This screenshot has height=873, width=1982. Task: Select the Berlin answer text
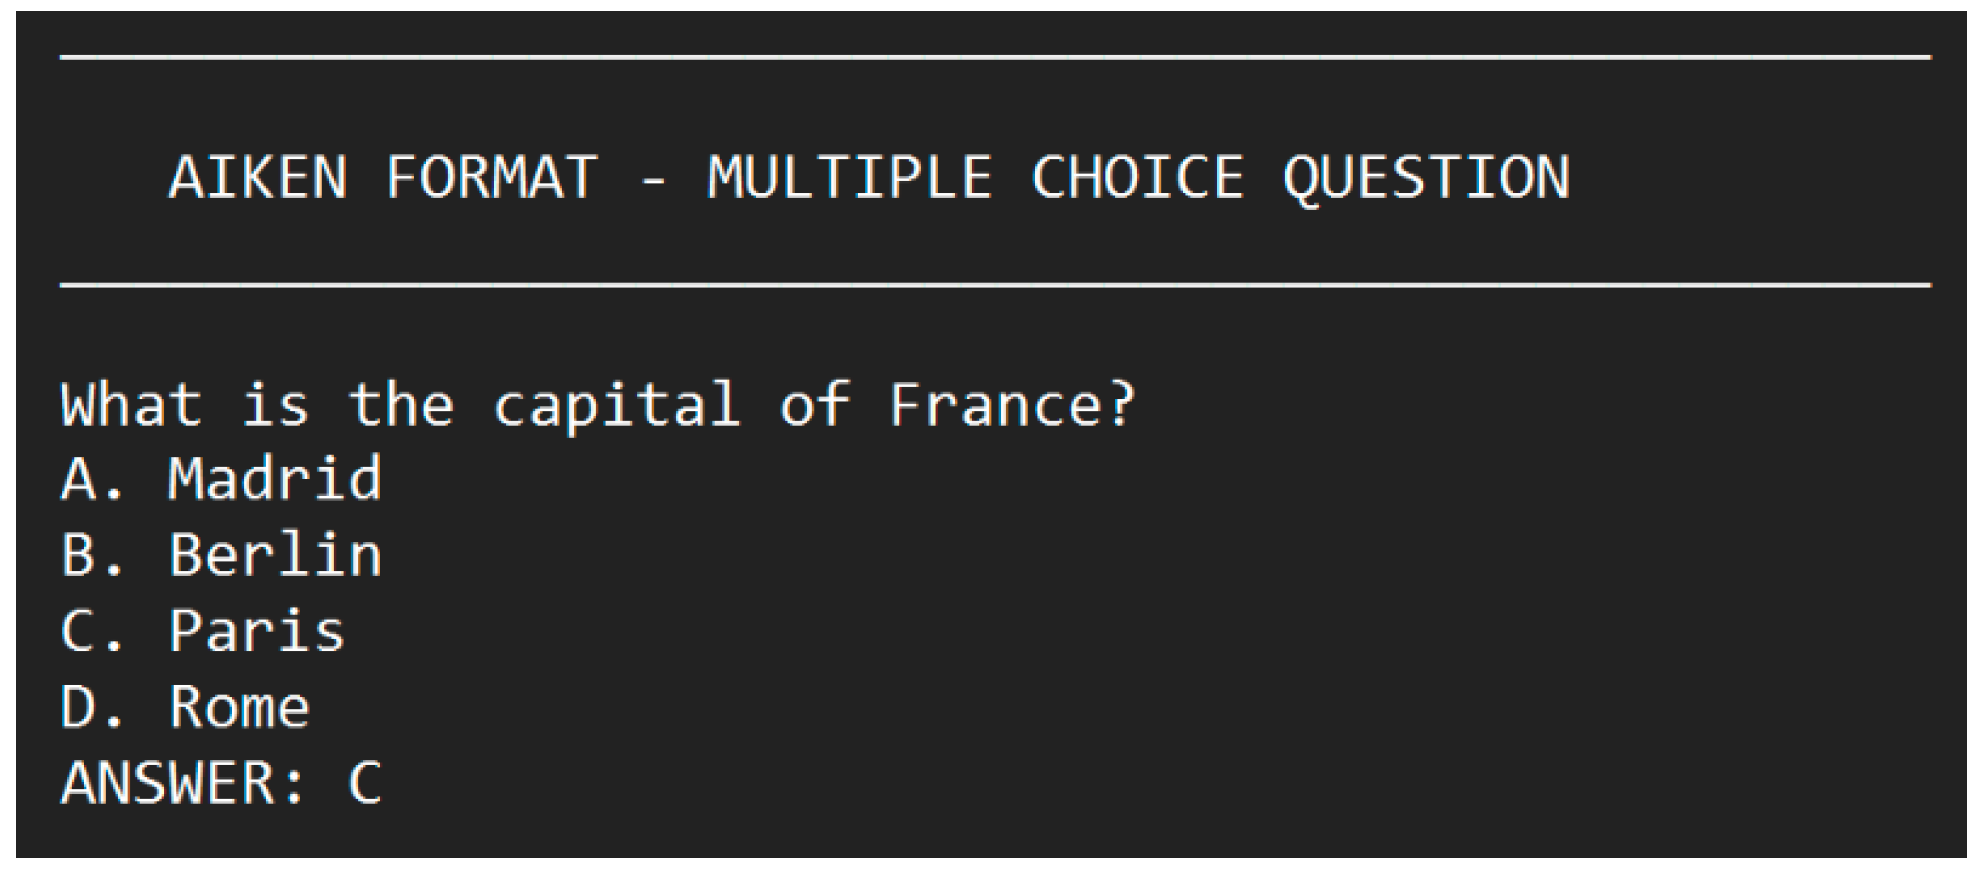275,555
